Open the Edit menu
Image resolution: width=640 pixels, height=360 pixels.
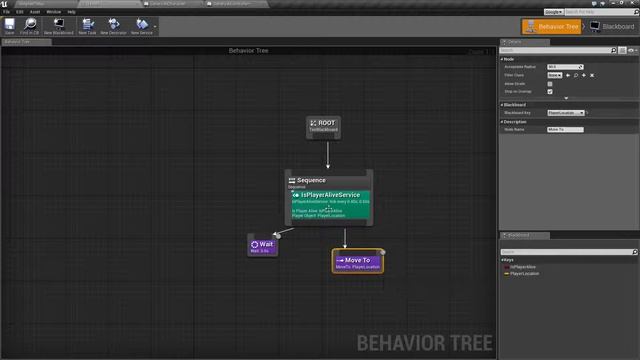coord(20,12)
